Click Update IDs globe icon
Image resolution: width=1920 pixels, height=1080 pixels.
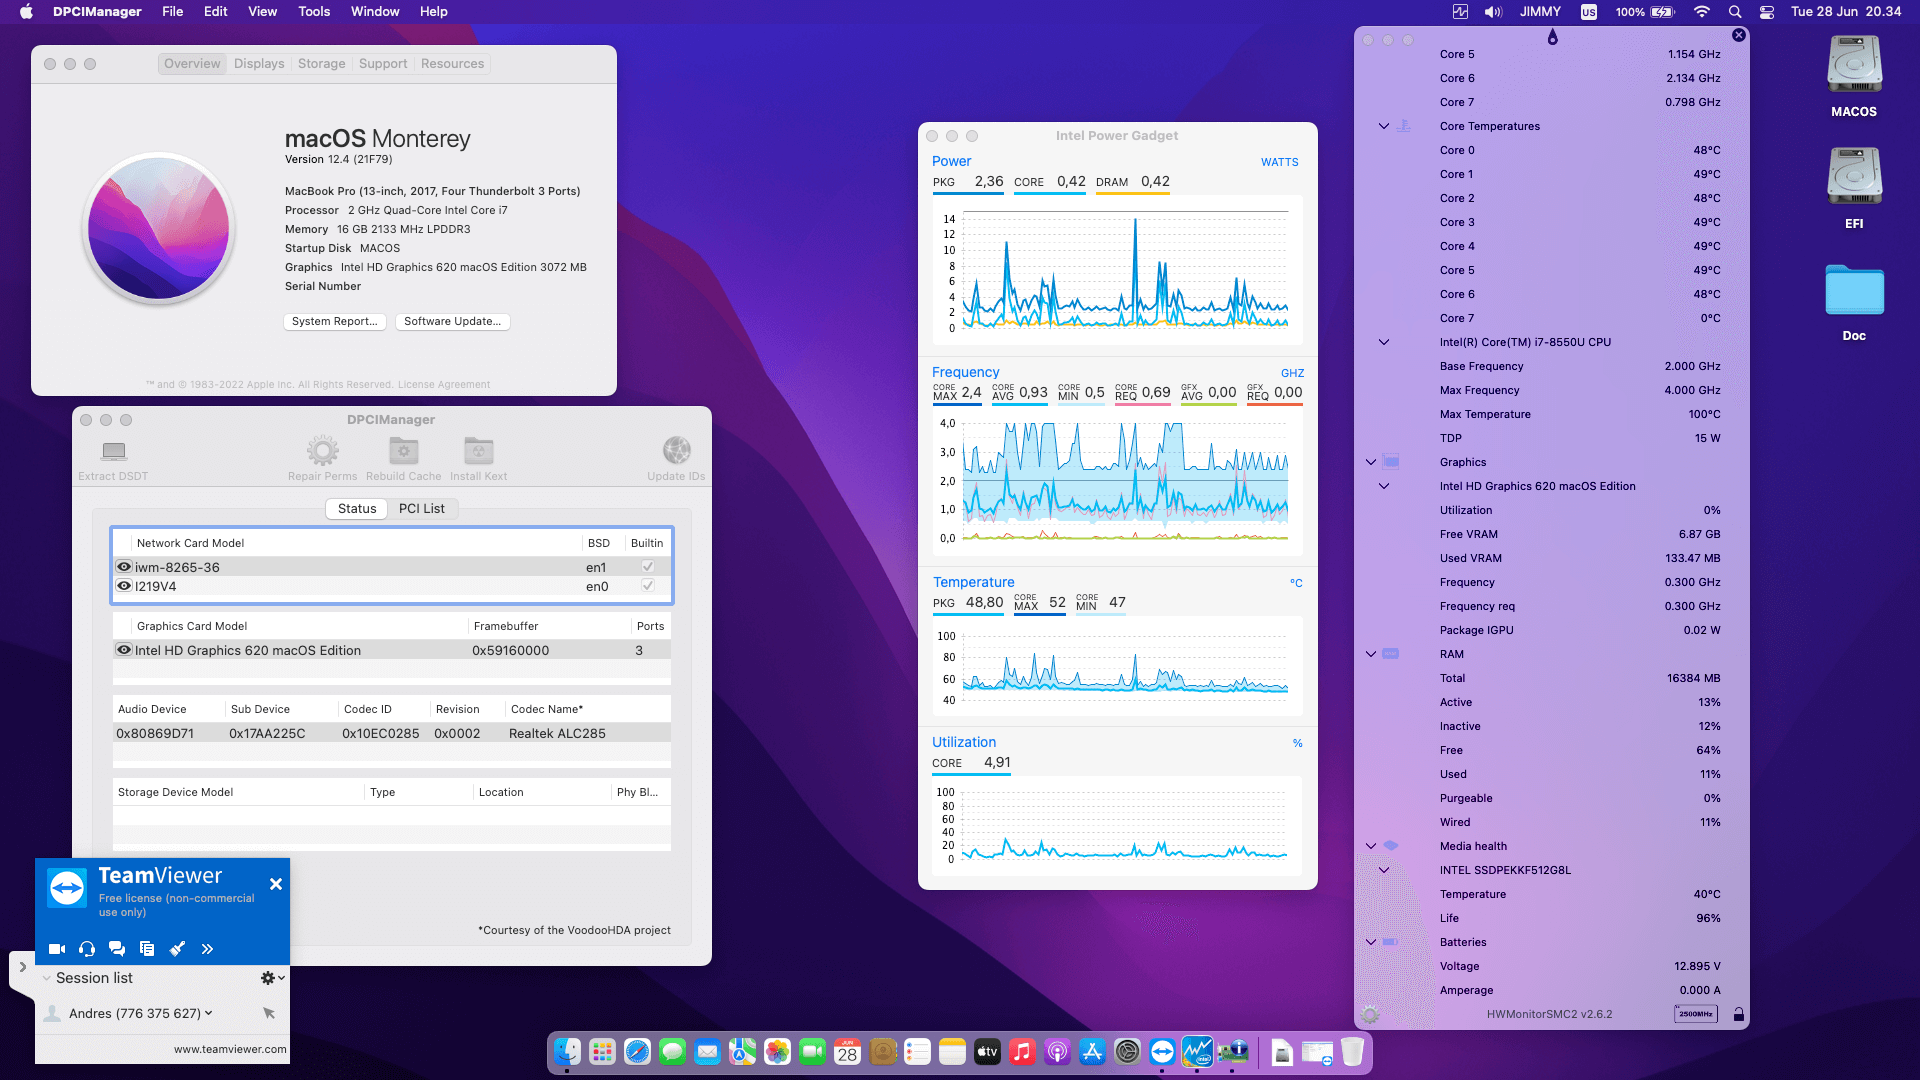coord(676,451)
